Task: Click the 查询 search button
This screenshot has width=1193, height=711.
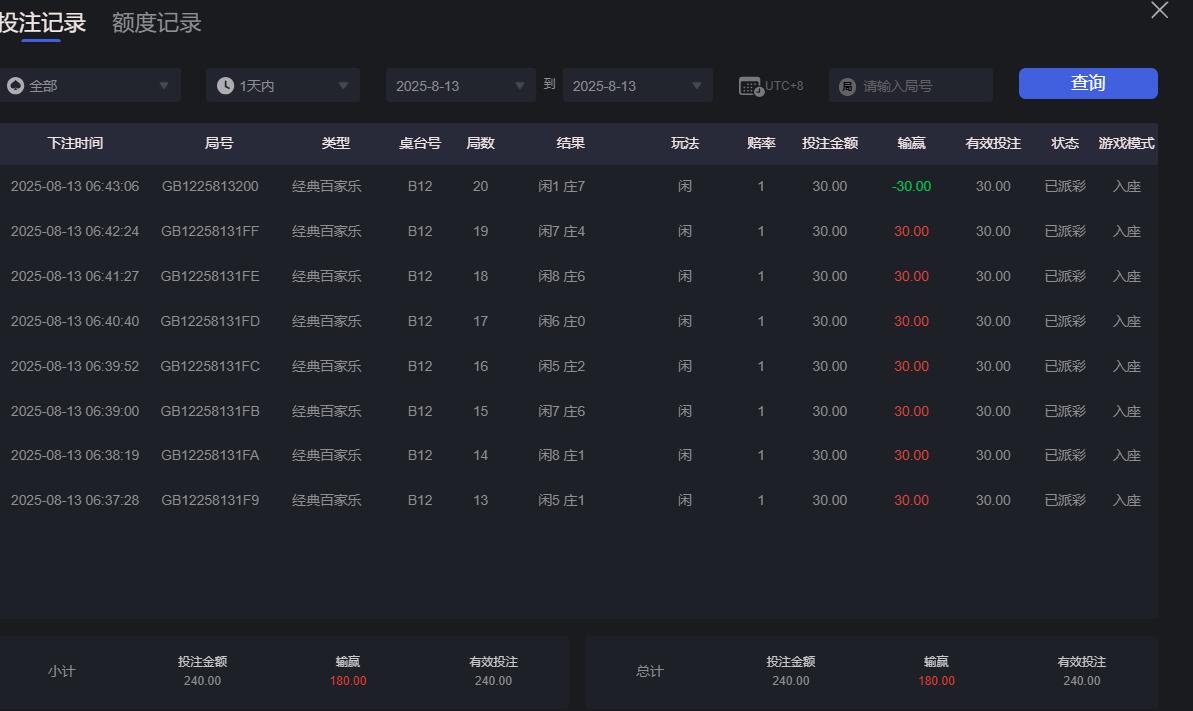Action: tap(1087, 84)
